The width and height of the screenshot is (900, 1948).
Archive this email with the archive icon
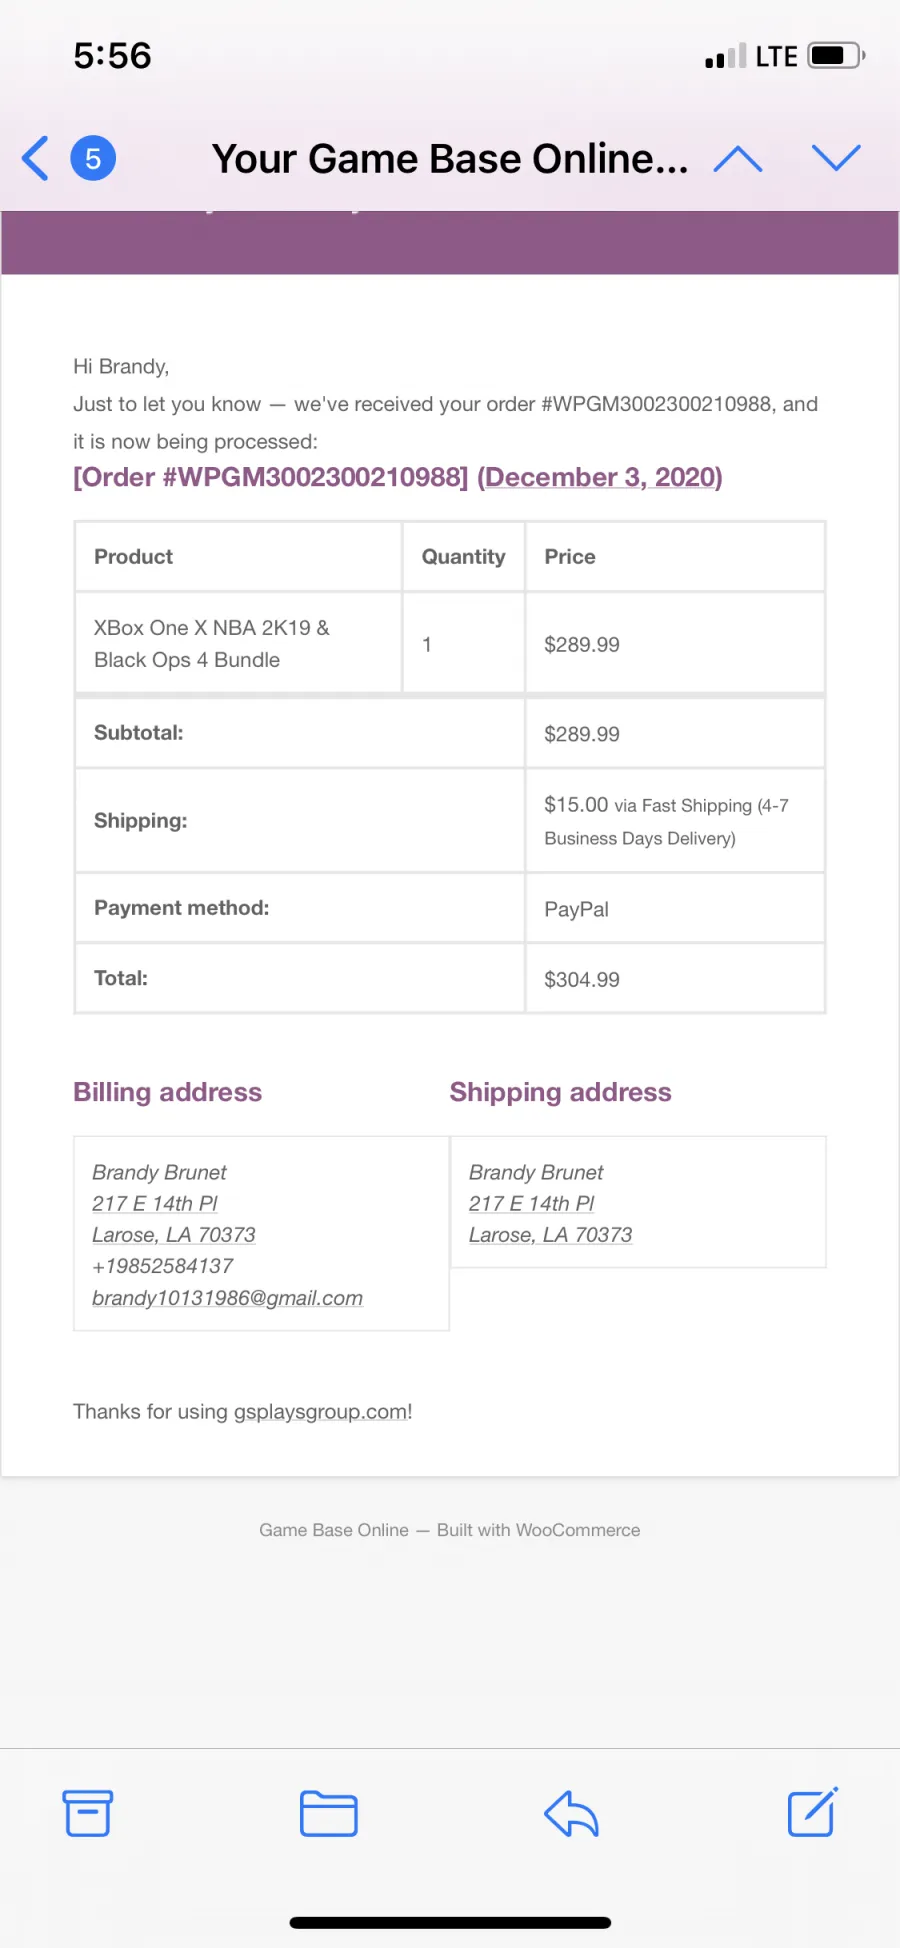(x=88, y=1813)
